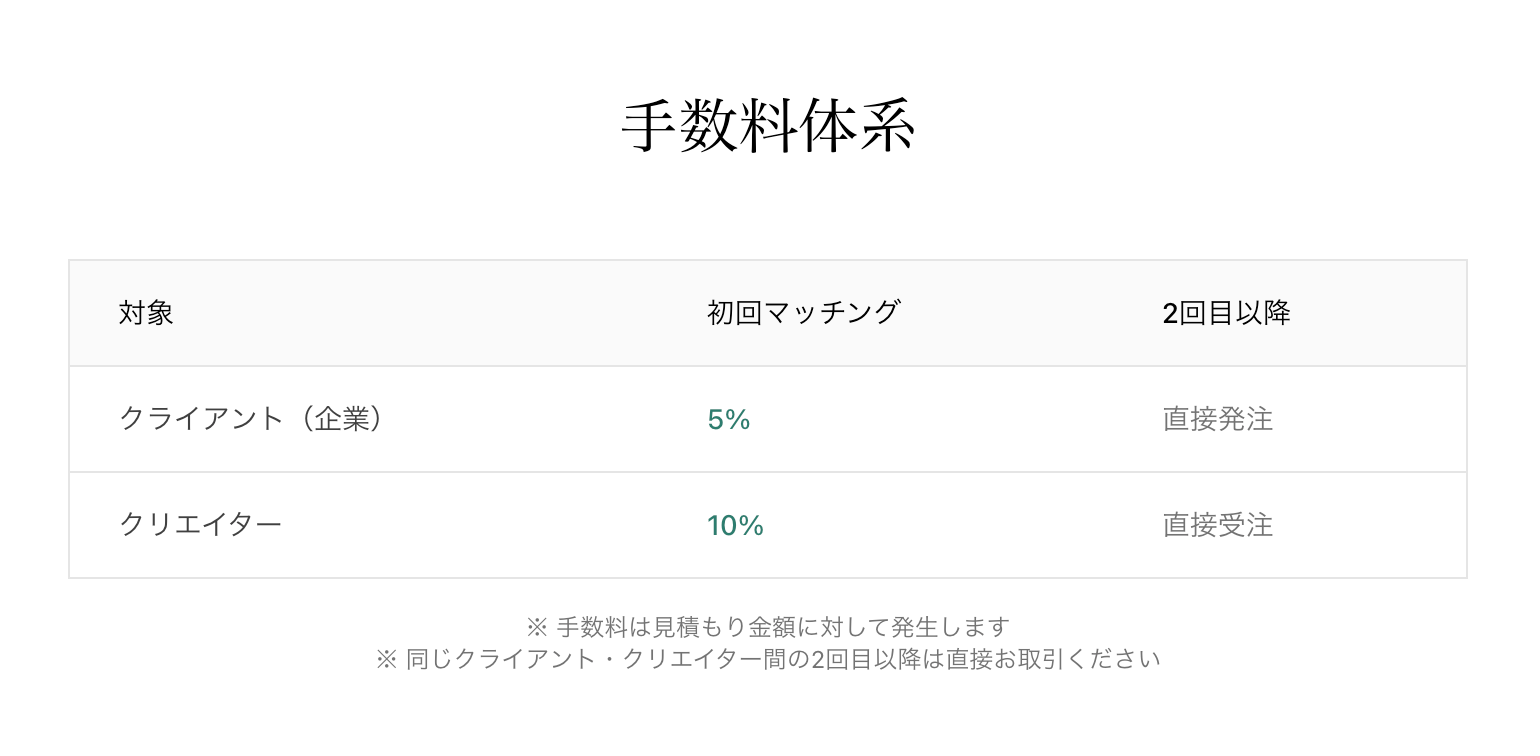Select the 対象 column header
Screen dimensions: 1540x756
tap(146, 313)
